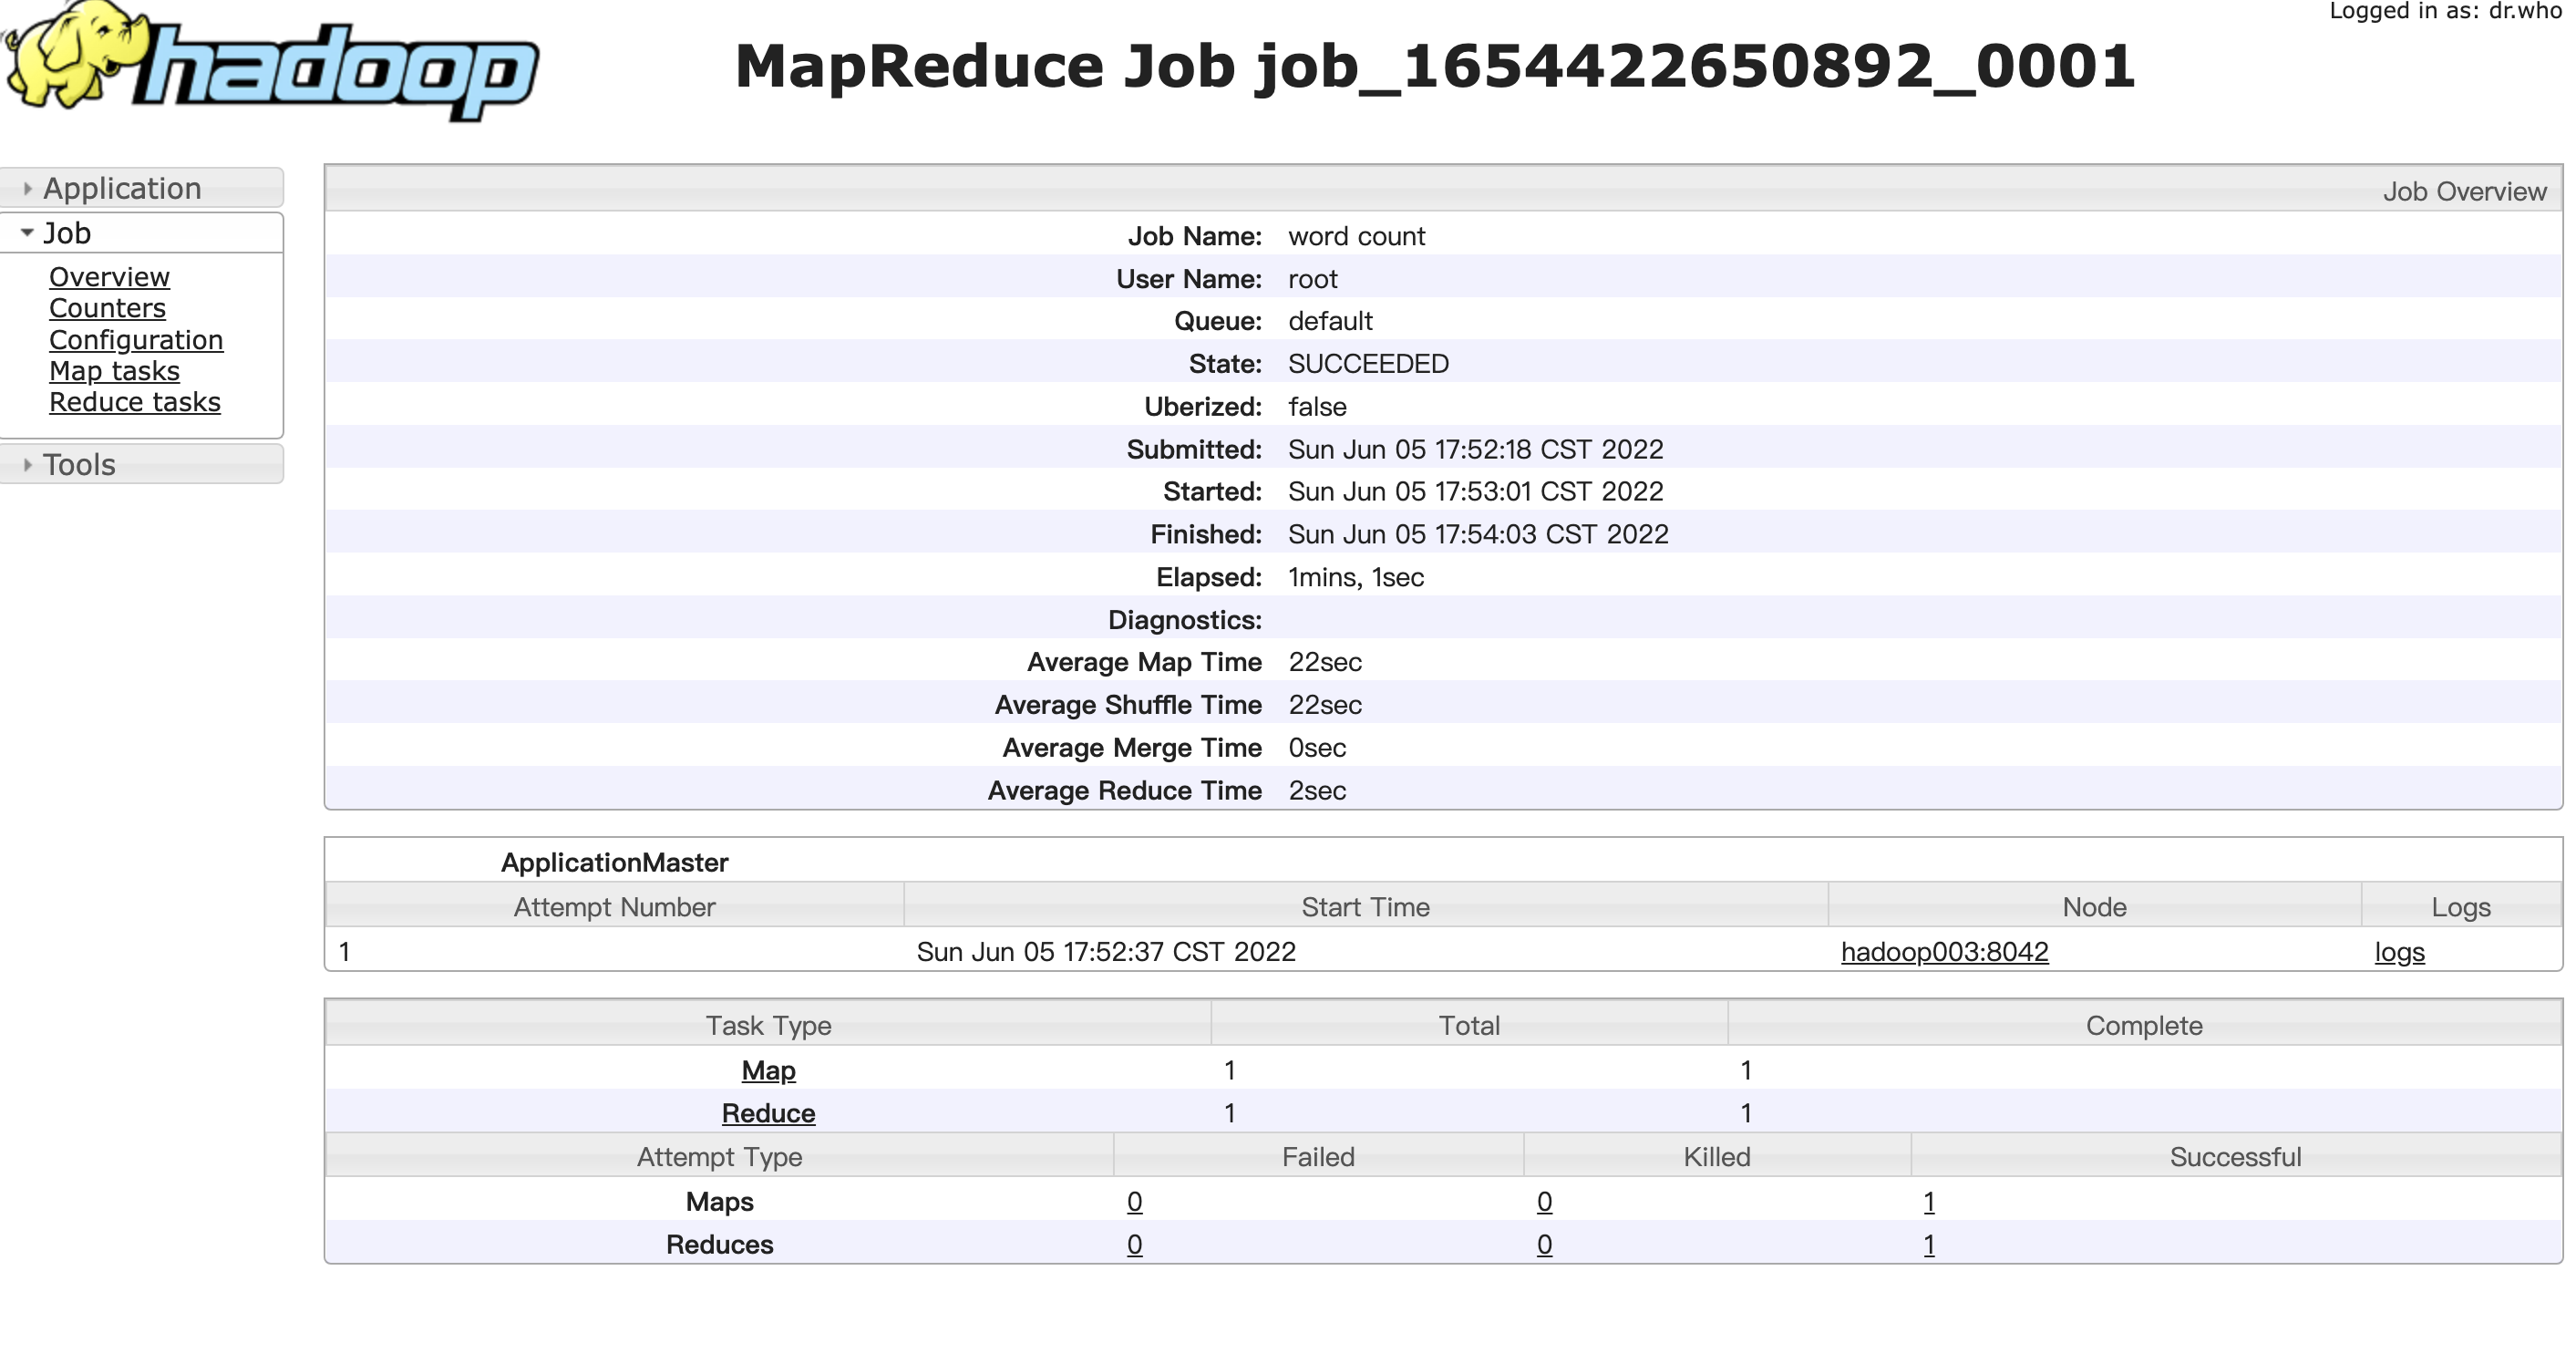This screenshot has height=1364, width=2576.
Task: Click the Job Overview panel header
Action: [x=1443, y=190]
